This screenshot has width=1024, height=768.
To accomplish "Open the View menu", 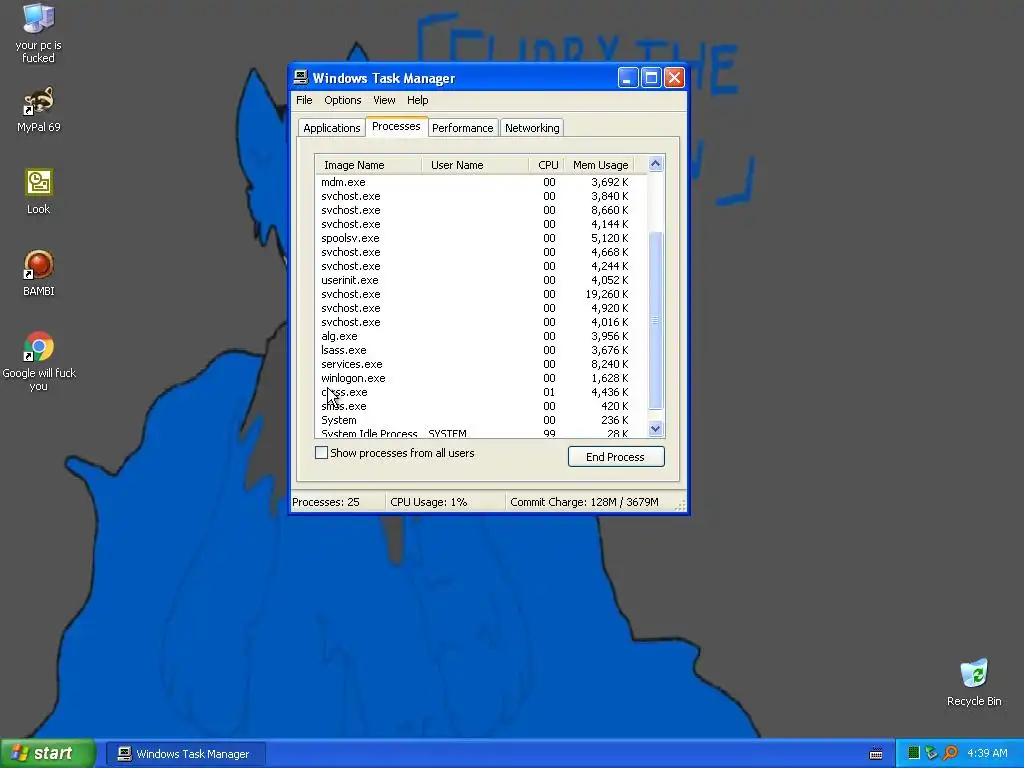I will (x=384, y=100).
